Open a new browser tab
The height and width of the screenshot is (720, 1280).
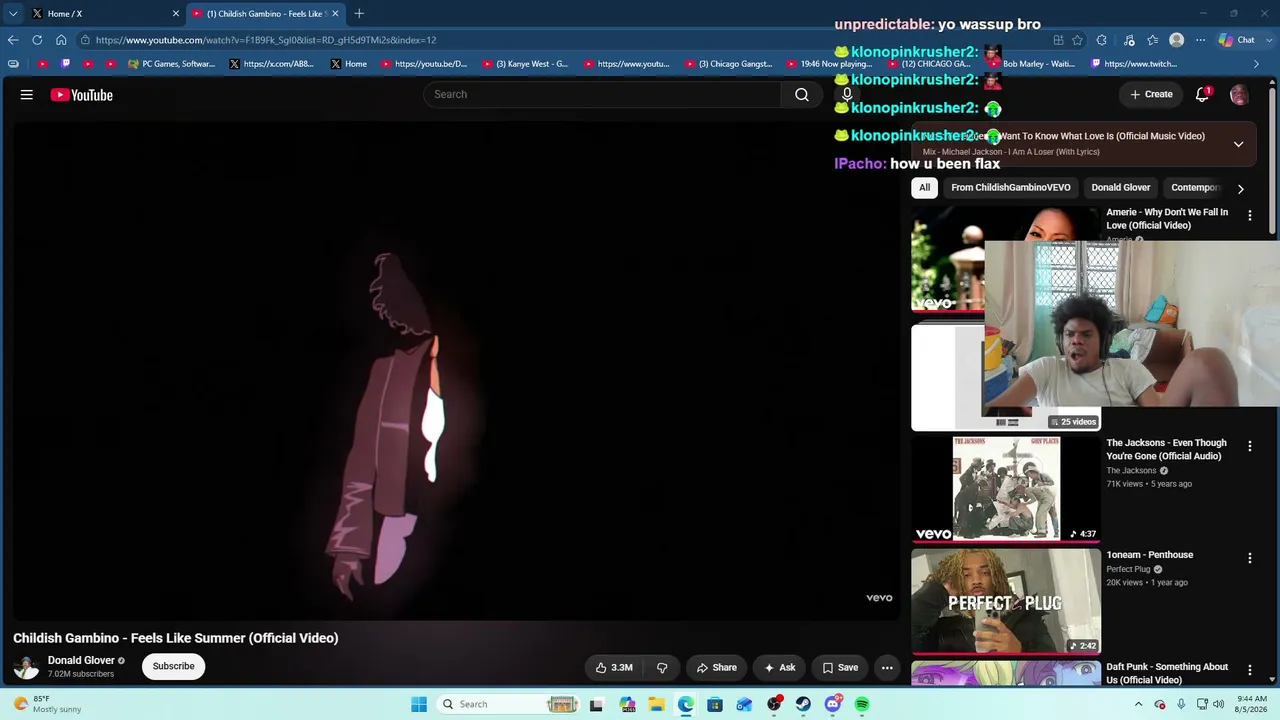coord(359,13)
